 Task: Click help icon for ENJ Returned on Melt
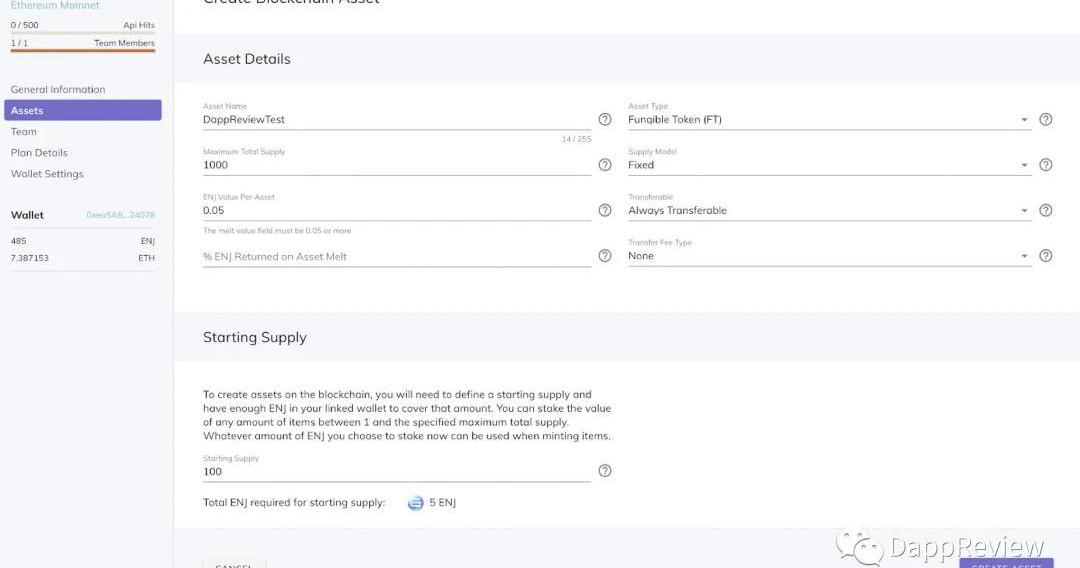(604, 256)
